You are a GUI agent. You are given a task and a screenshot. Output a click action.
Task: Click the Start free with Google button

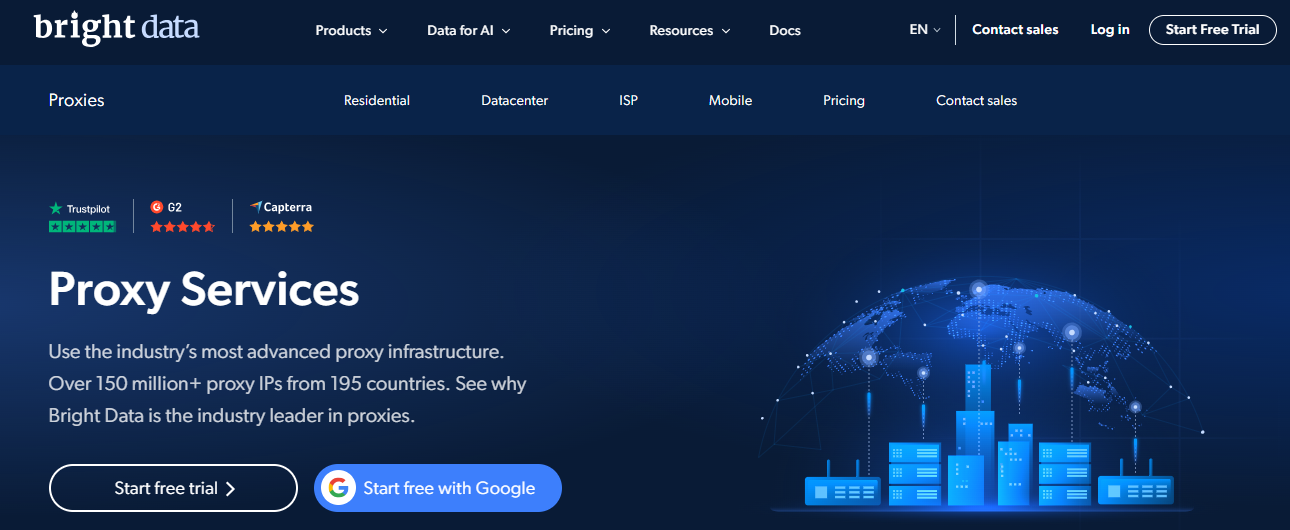point(438,488)
